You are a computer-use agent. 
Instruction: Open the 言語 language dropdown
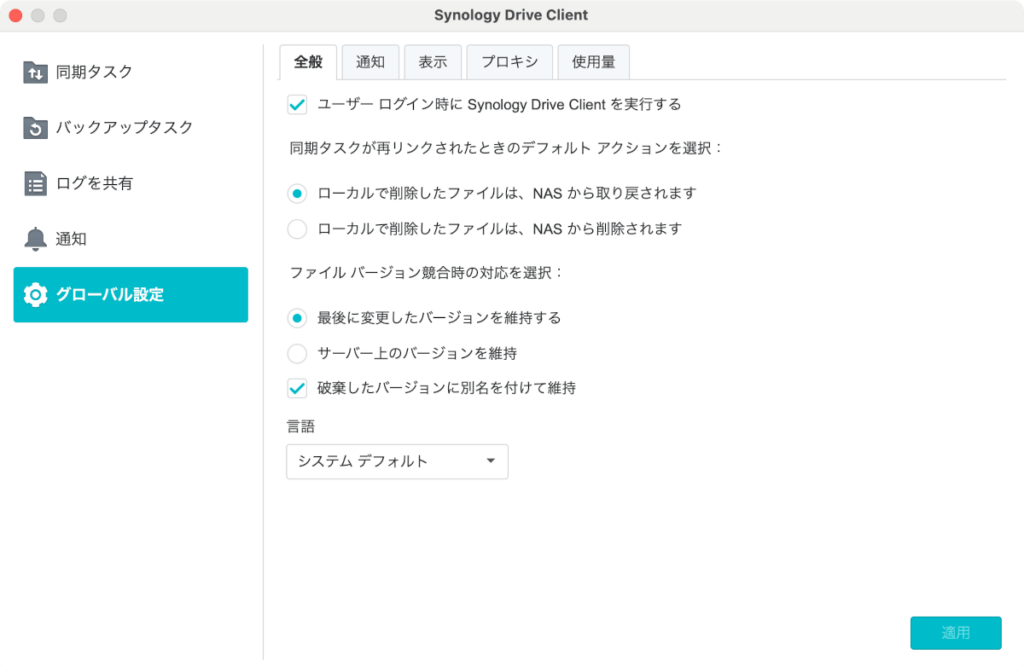397,462
